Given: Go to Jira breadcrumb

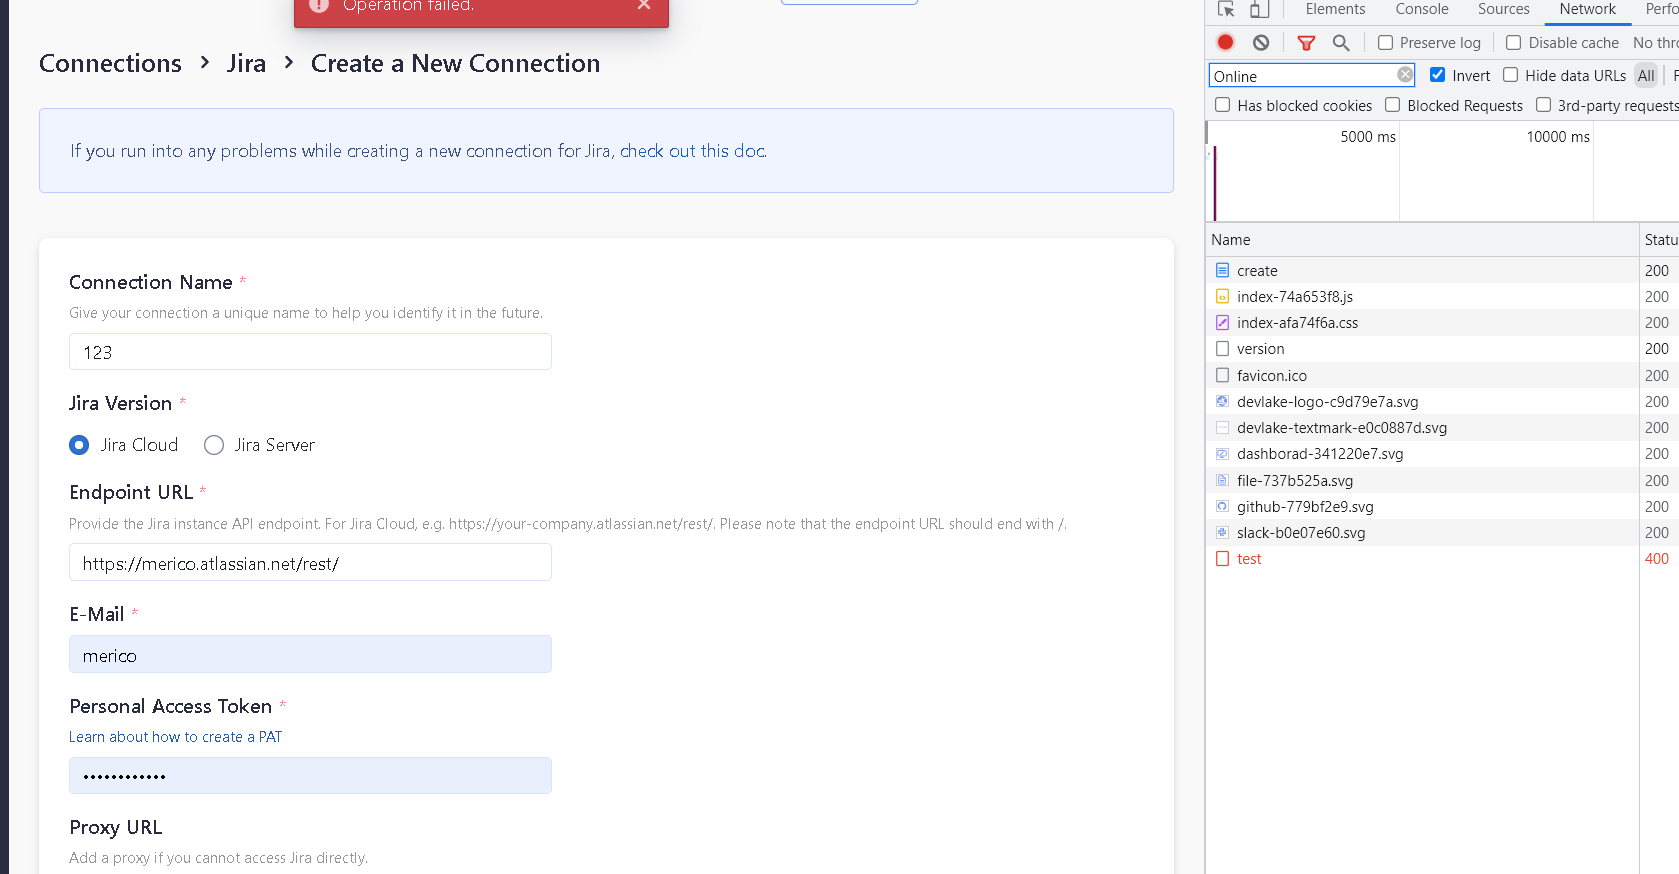Looking at the screenshot, I should tap(246, 63).
